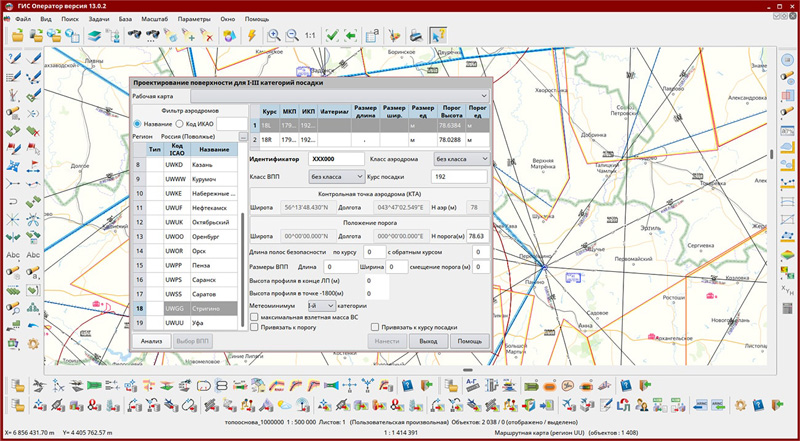Click the U-turn arrow icon in left panel
The image size is (800, 441).
pyautogui.click(x=13, y=201)
